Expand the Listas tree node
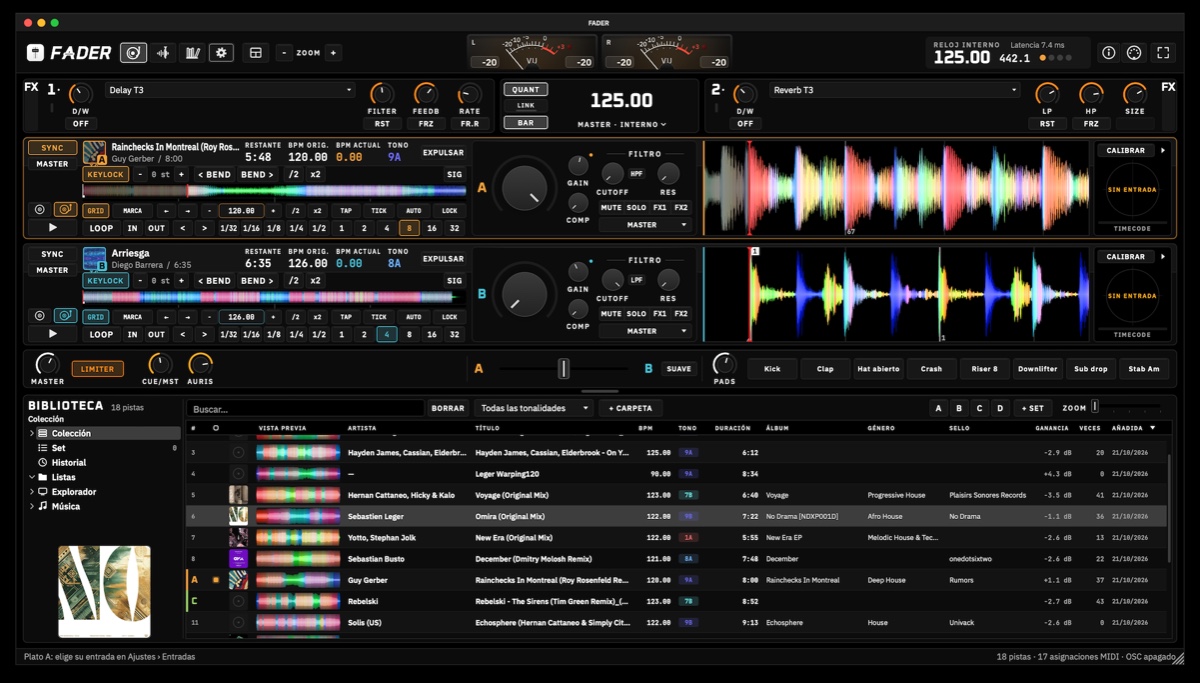 pyautogui.click(x=32, y=478)
